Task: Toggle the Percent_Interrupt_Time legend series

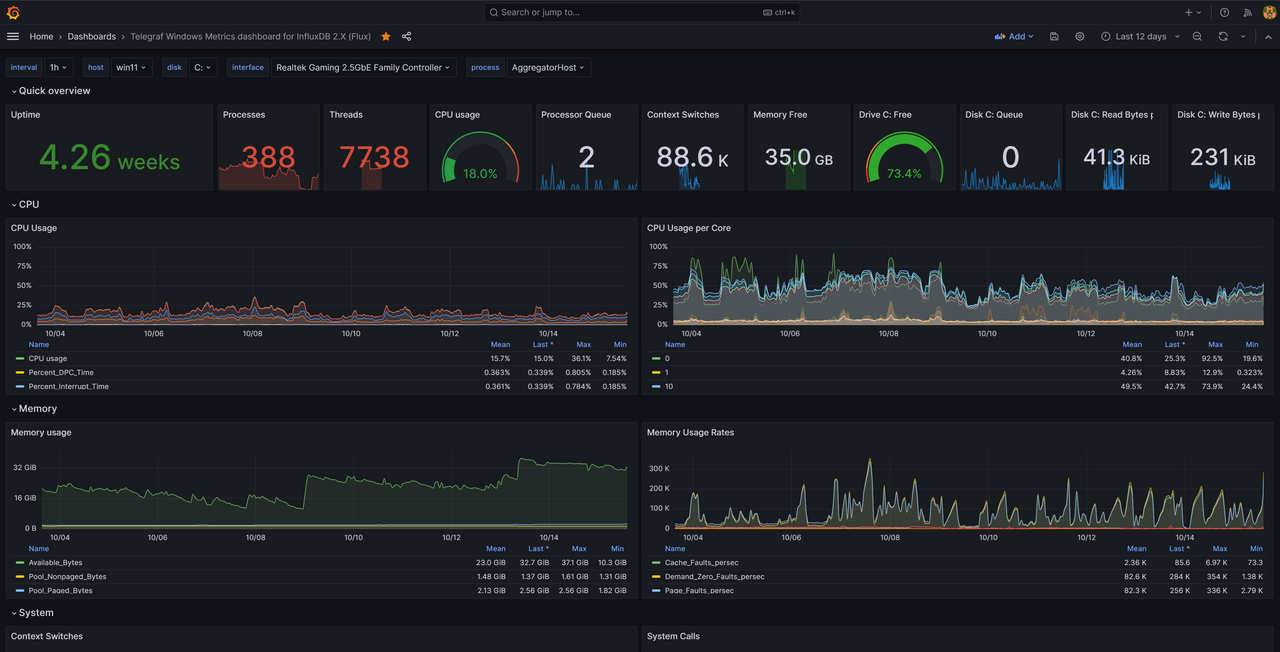Action: coord(69,386)
